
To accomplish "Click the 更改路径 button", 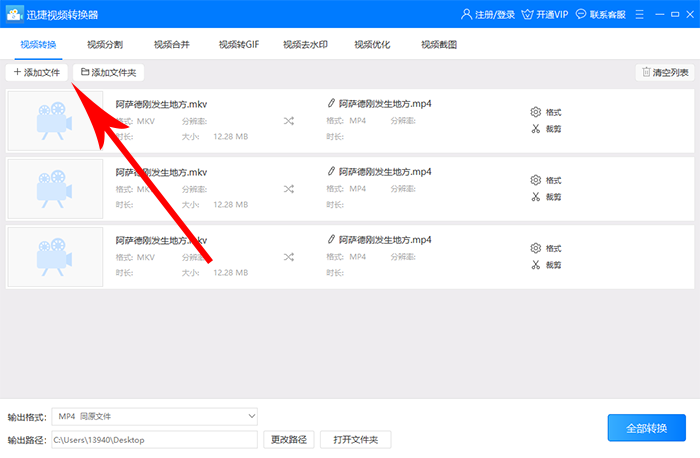I will (x=289, y=440).
